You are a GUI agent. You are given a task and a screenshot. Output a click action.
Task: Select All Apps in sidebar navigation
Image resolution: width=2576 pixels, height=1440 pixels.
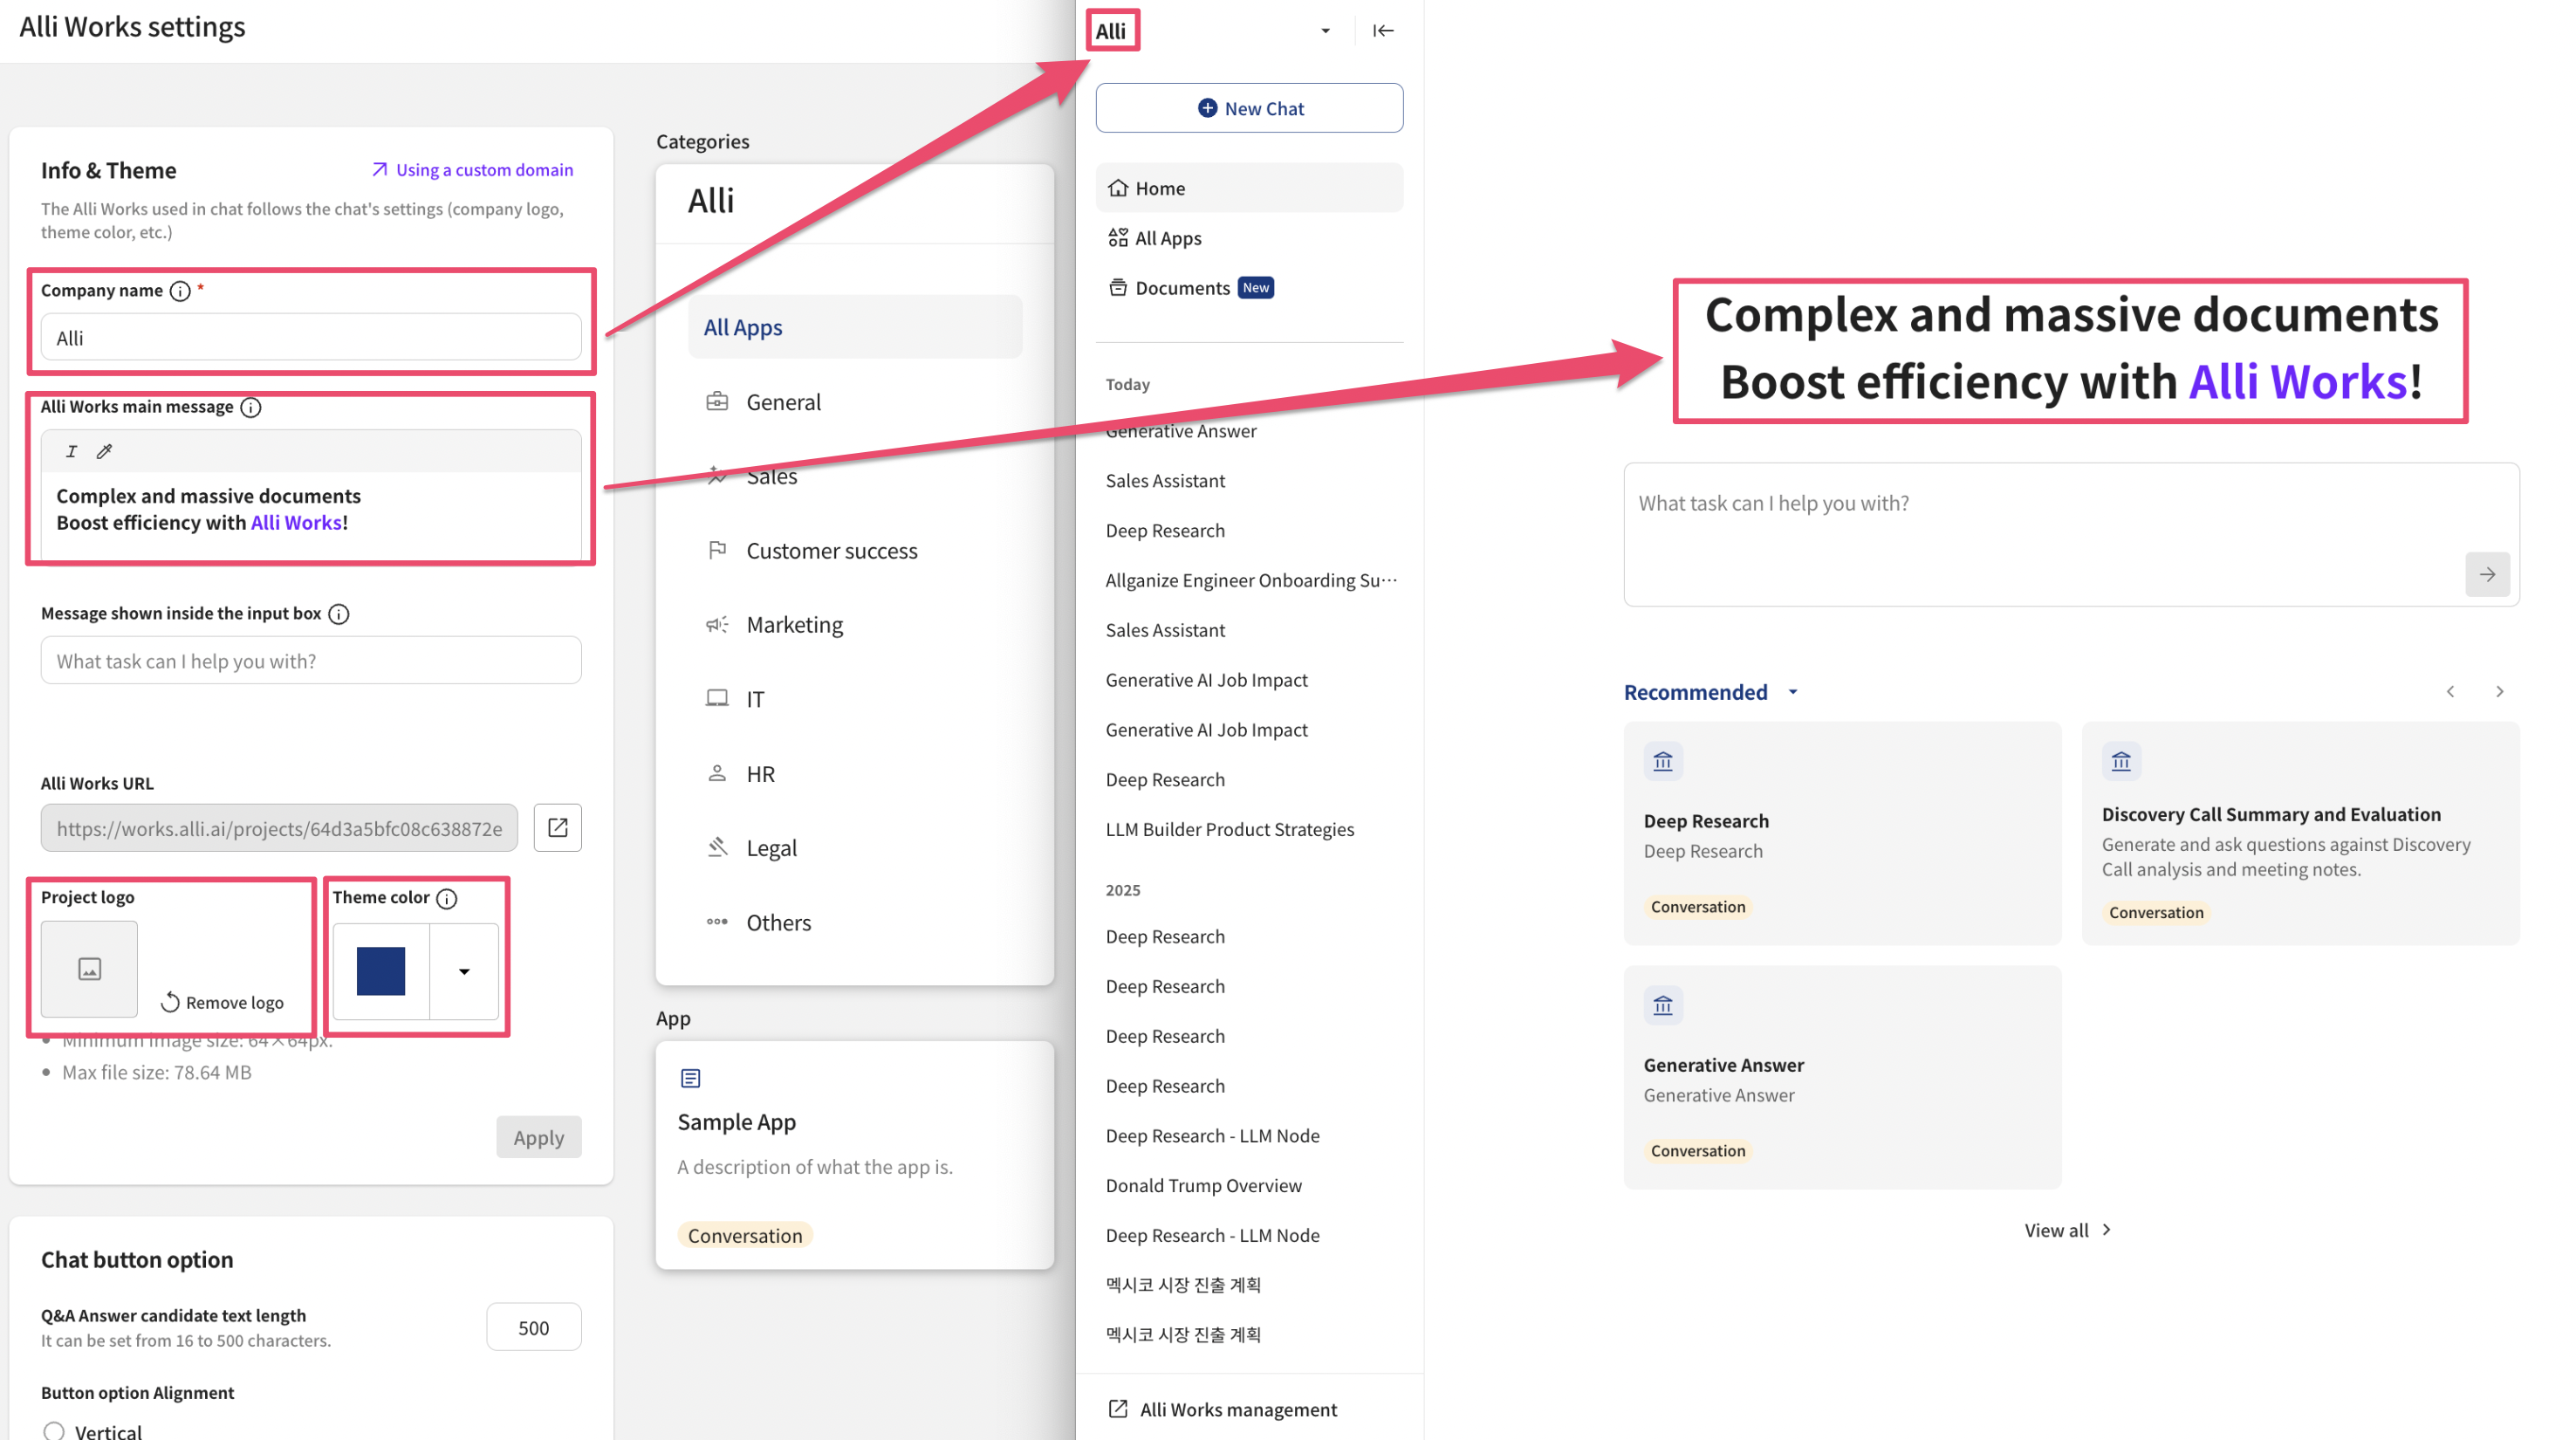click(1167, 238)
